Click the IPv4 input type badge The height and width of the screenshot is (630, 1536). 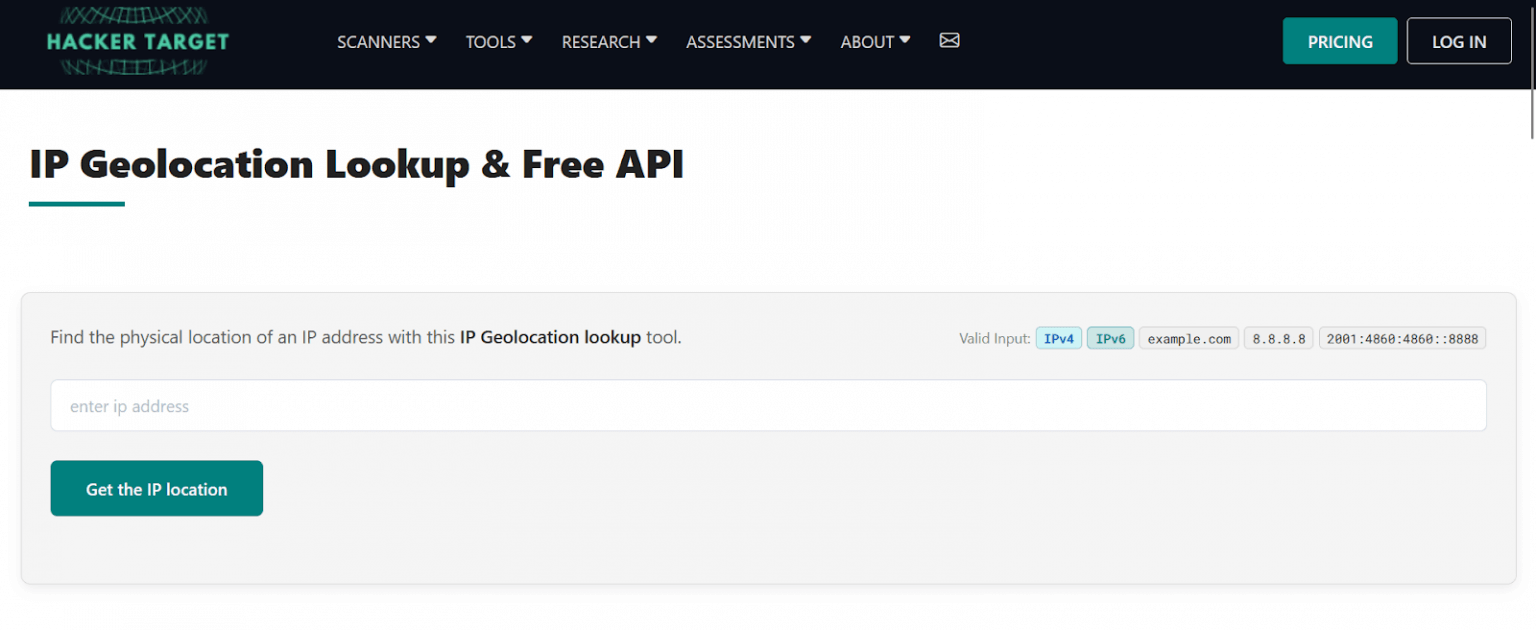coord(1058,338)
